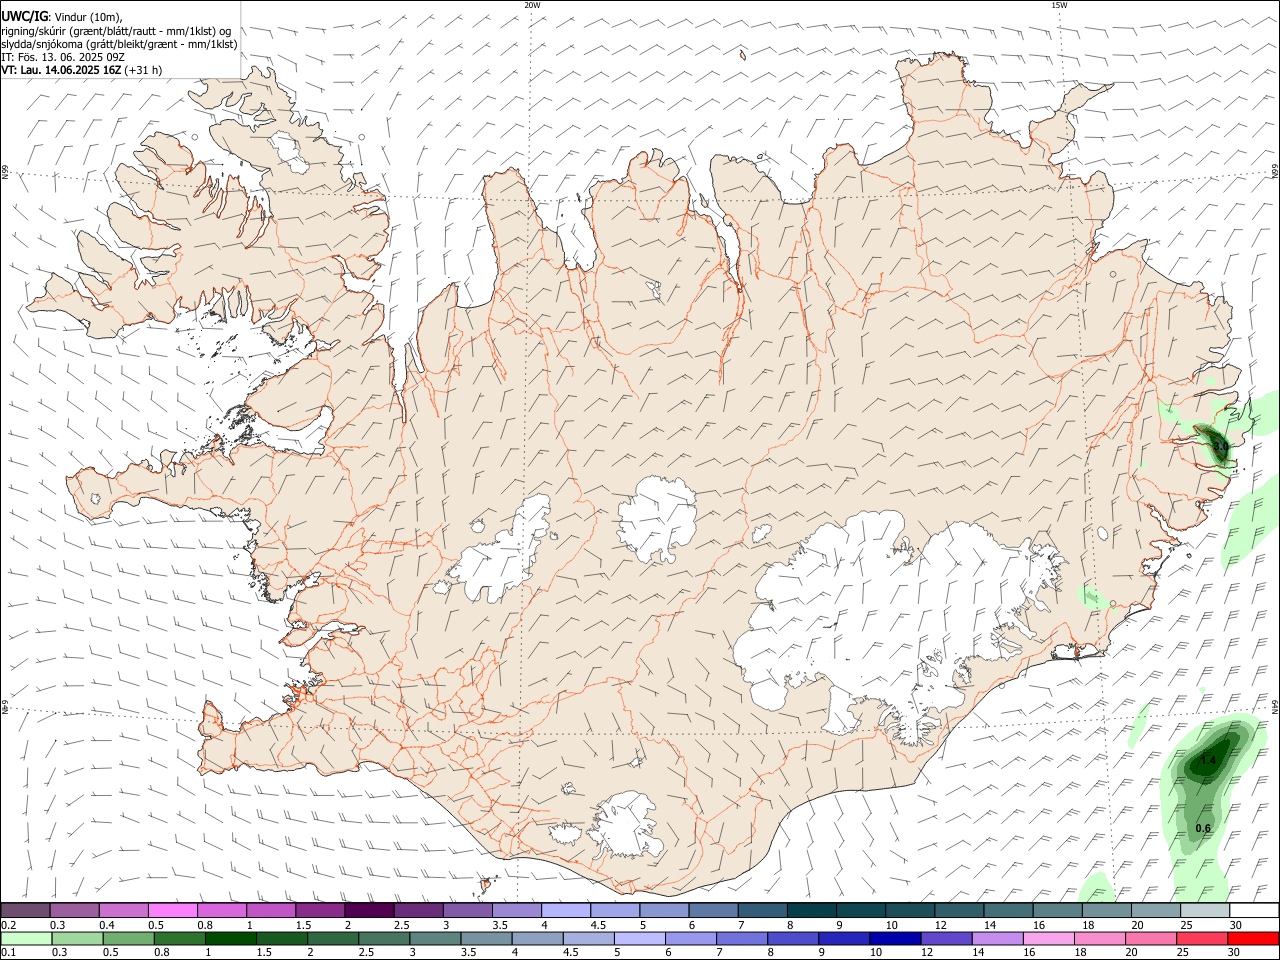Click the 'rigning/skúrir' legend description line

pyautogui.click(x=116, y=31)
